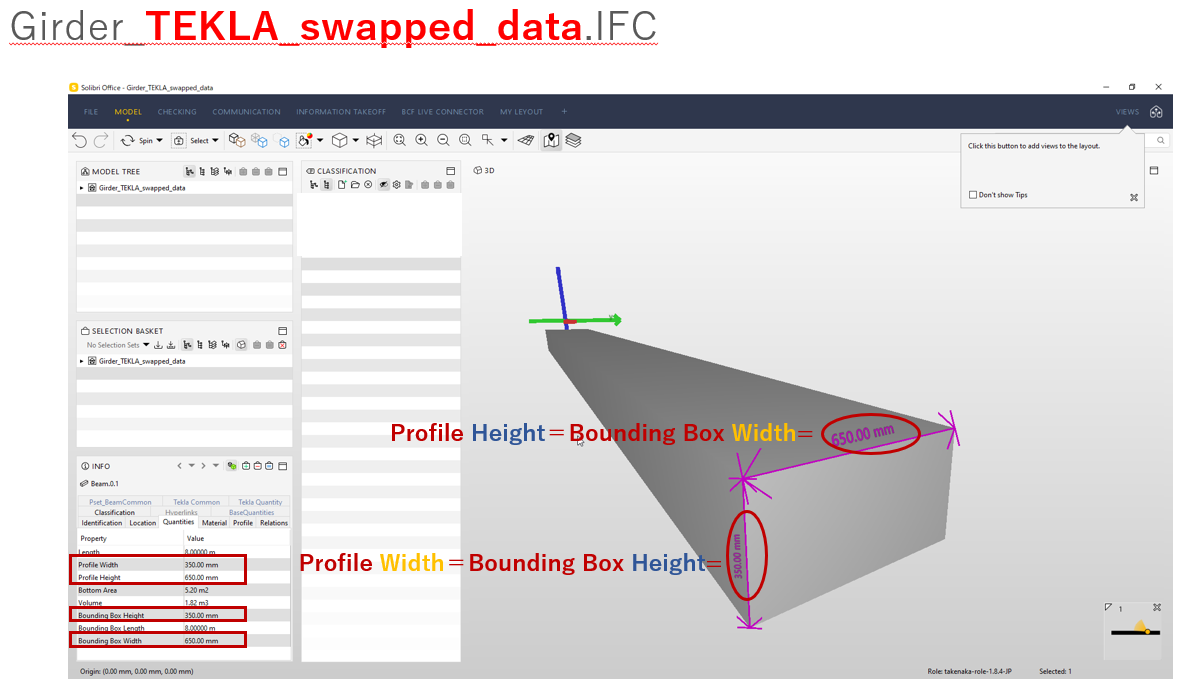Activate the Spin navigation tool icon
The height and width of the screenshot is (690, 1200).
(128, 141)
